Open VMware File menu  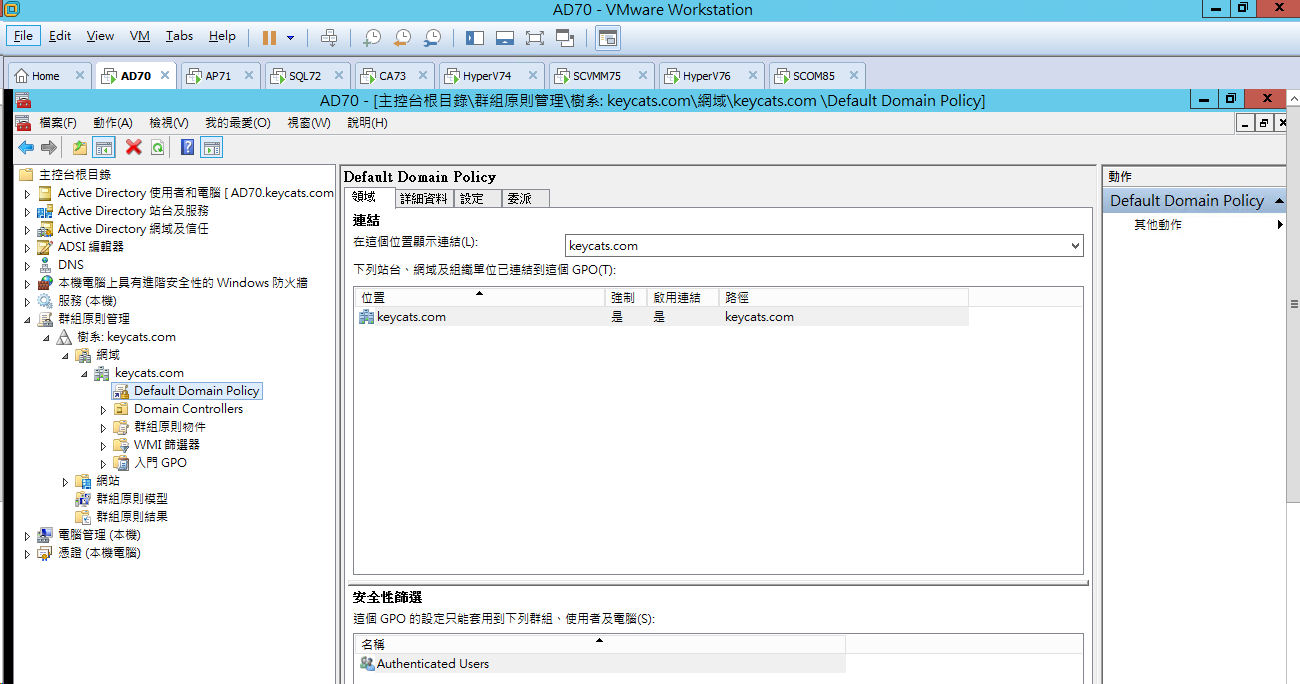[x=23, y=36]
